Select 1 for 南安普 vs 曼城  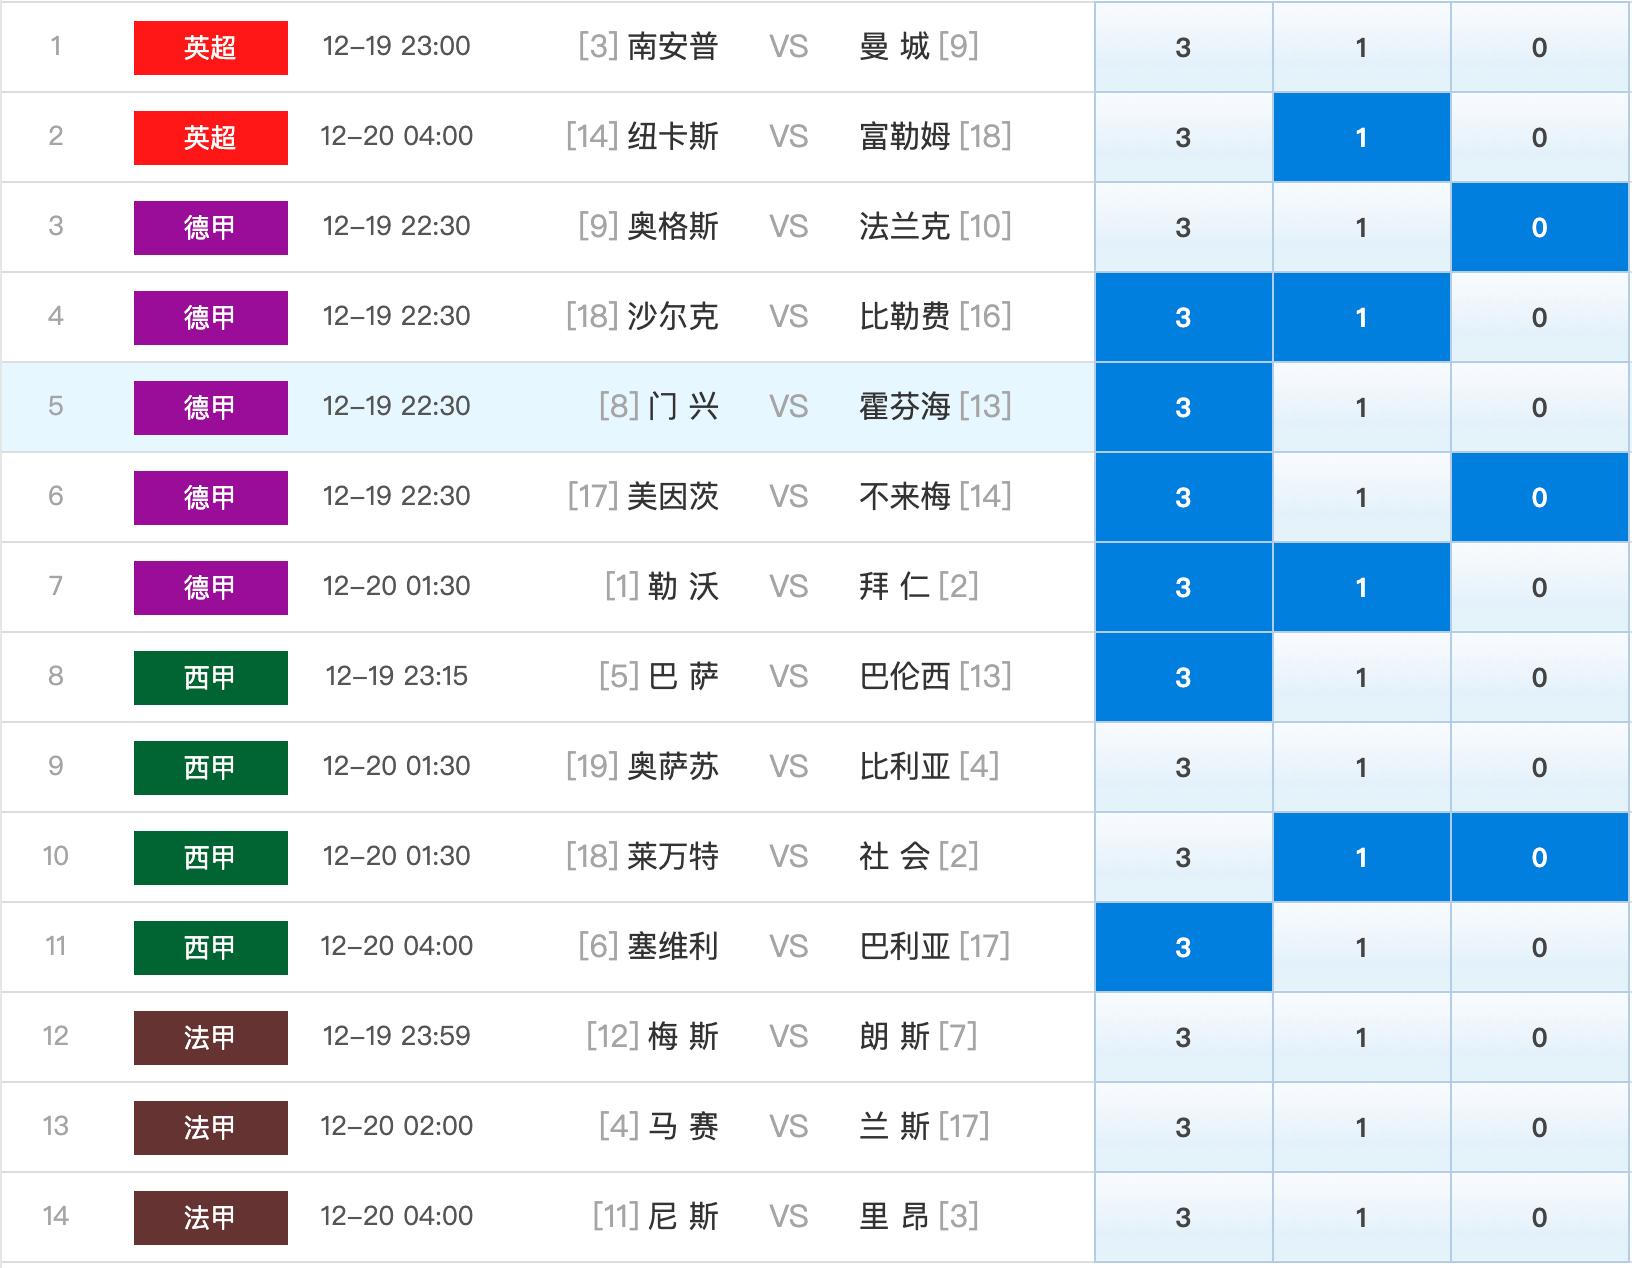(x=1362, y=47)
